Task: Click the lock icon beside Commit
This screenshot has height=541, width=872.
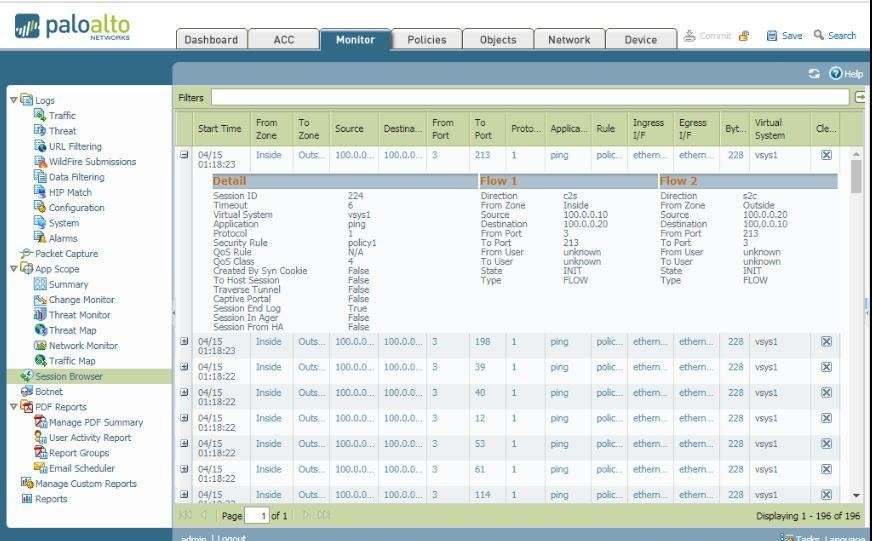Action: click(743, 36)
